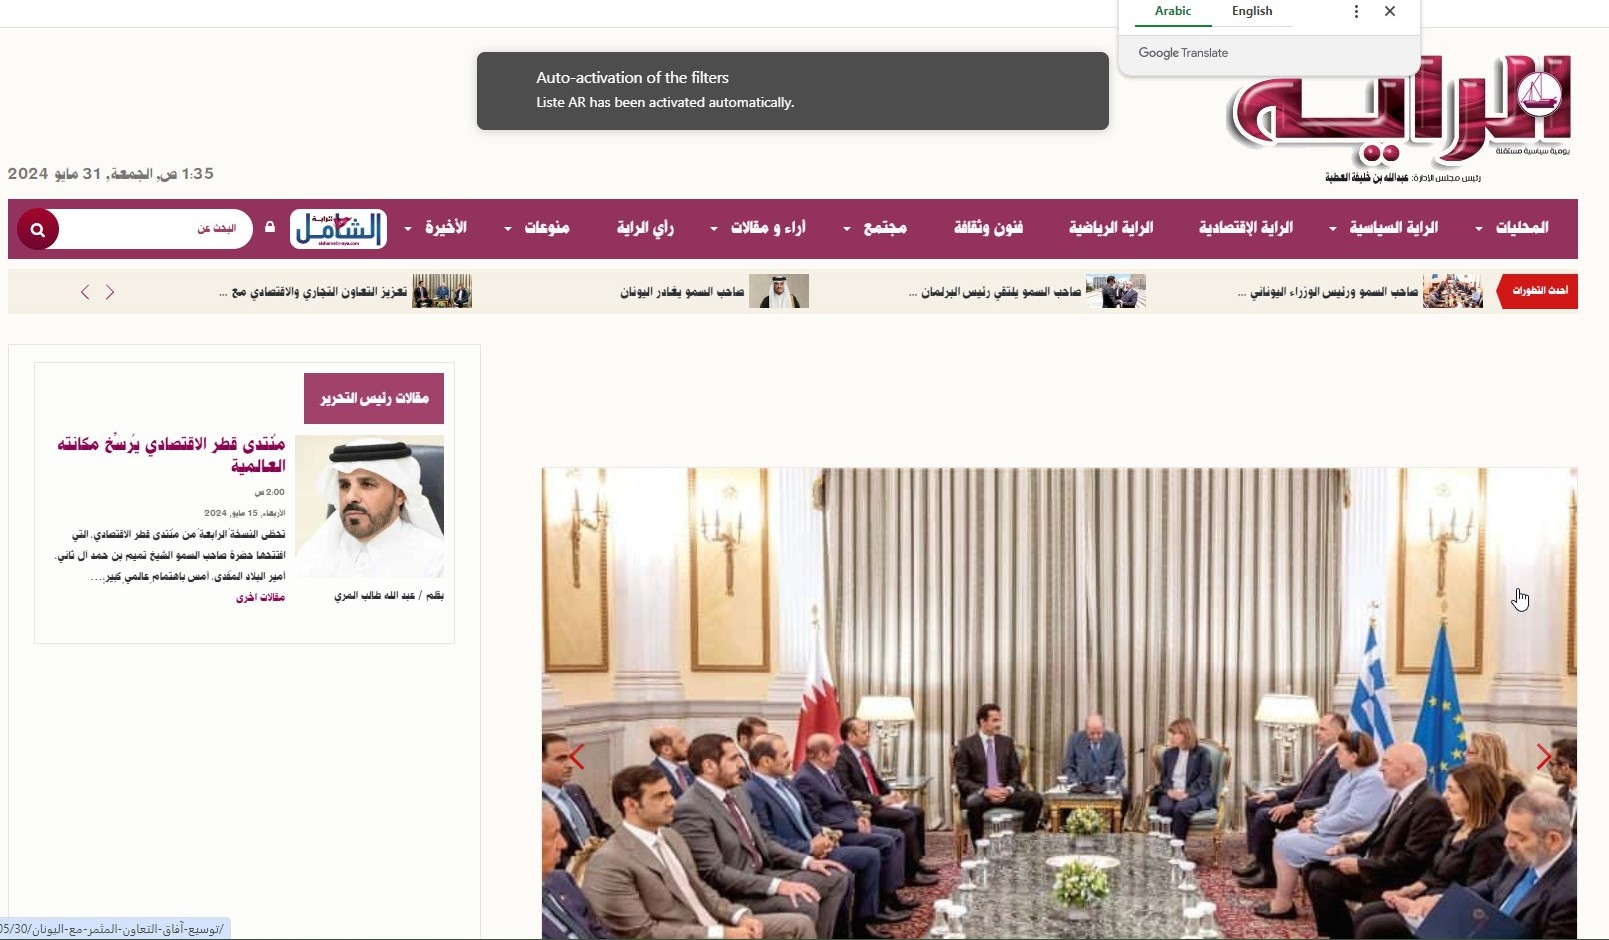Select the Arabic tab in translate popup
Viewport: 1609px width, 940px height.
(x=1173, y=12)
